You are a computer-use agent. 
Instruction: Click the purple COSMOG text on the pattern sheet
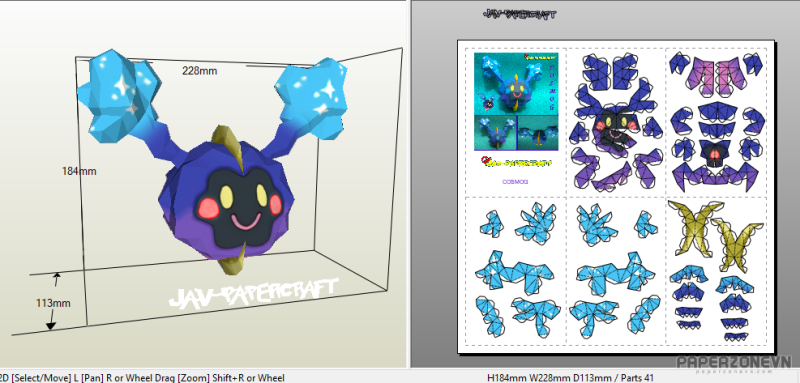(515, 182)
